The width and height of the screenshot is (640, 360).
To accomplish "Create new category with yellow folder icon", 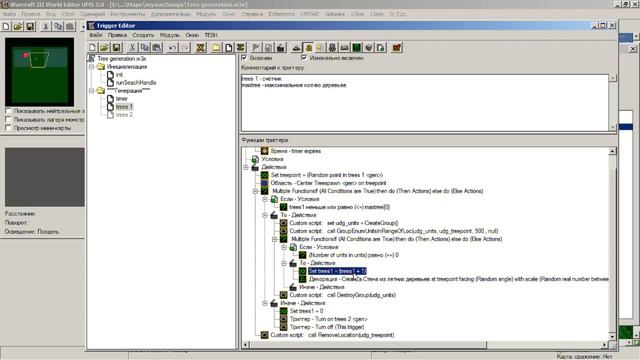I will pos(216,48).
